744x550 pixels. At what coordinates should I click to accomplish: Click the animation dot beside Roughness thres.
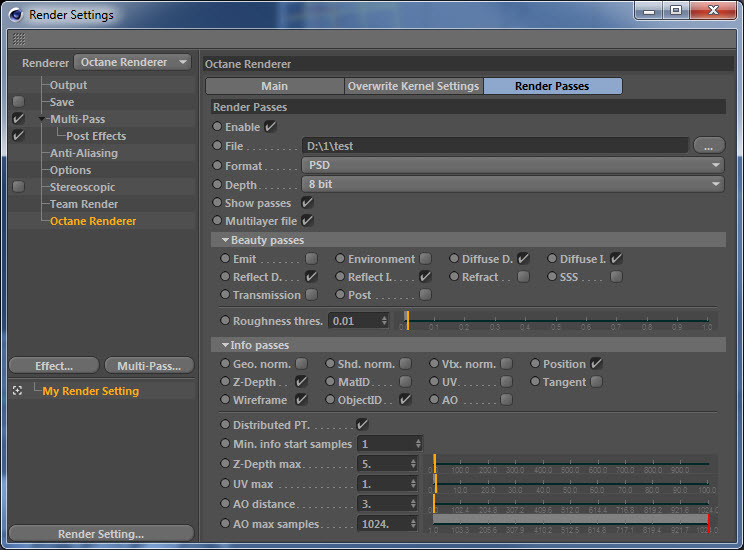pos(225,320)
